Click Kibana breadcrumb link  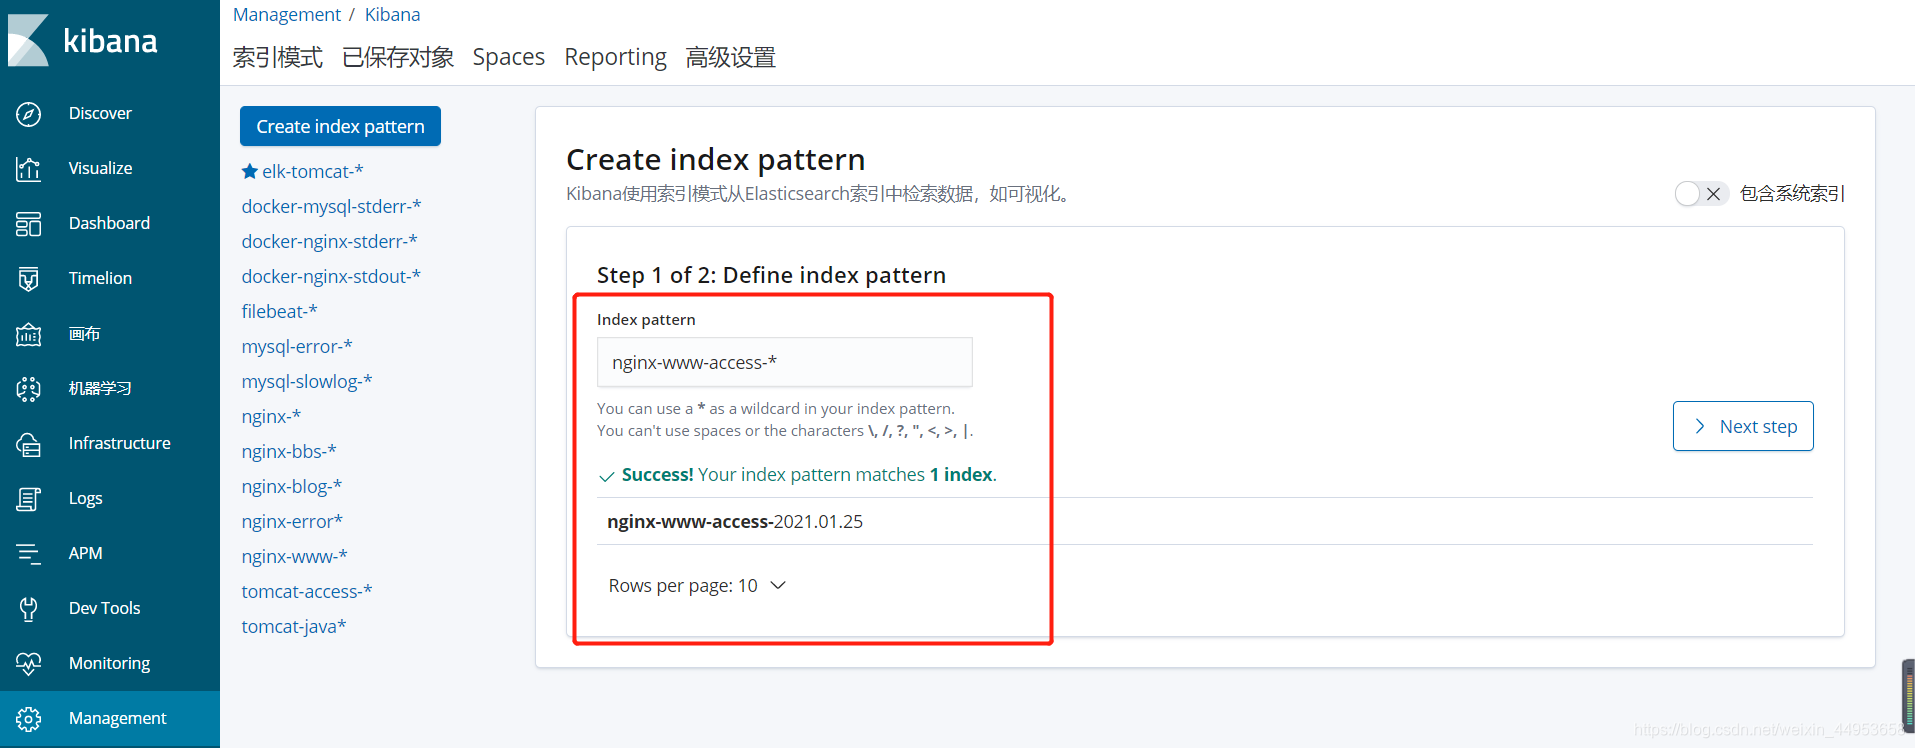(392, 14)
